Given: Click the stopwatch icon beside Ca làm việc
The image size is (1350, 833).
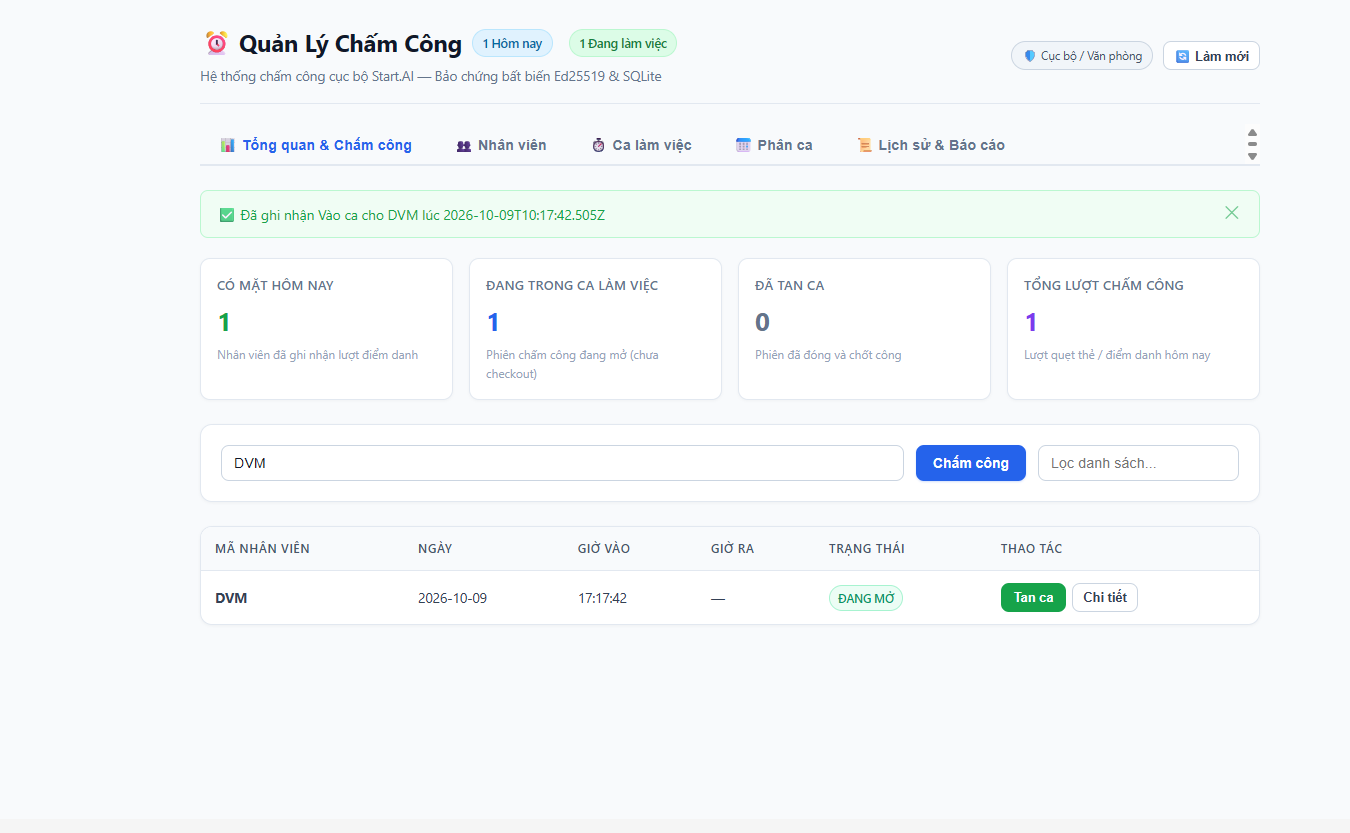Looking at the screenshot, I should point(599,145).
